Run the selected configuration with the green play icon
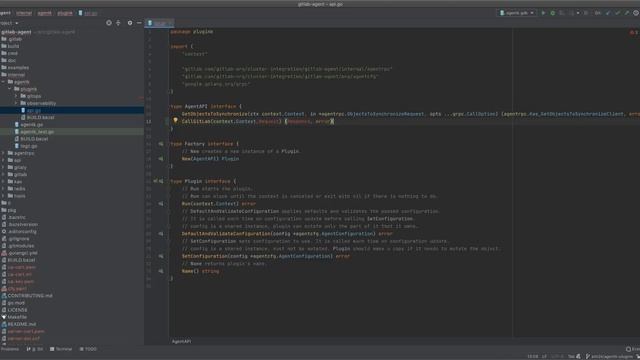The width and height of the screenshot is (640, 360). coord(543,13)
